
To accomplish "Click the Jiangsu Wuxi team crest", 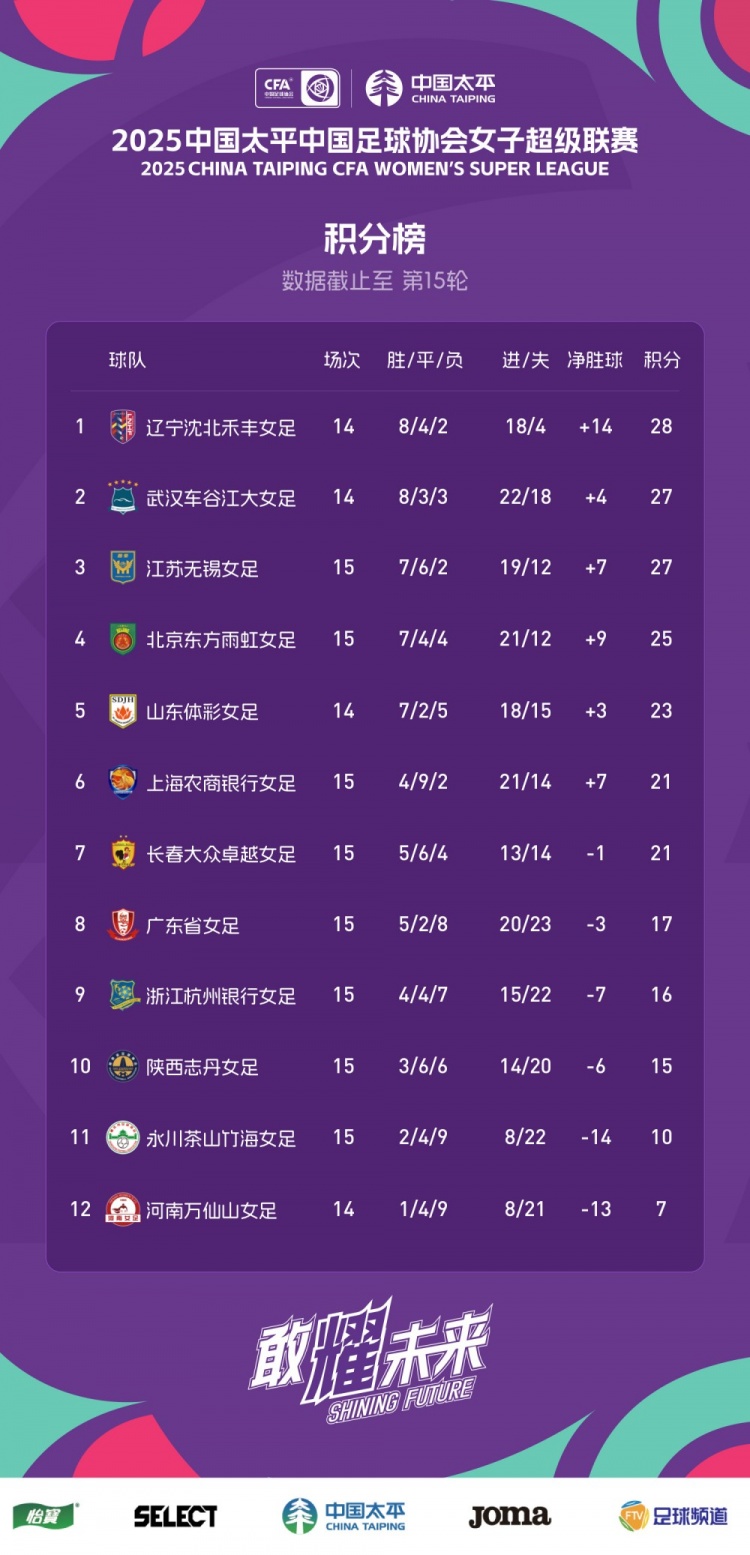I will point(122,568).
